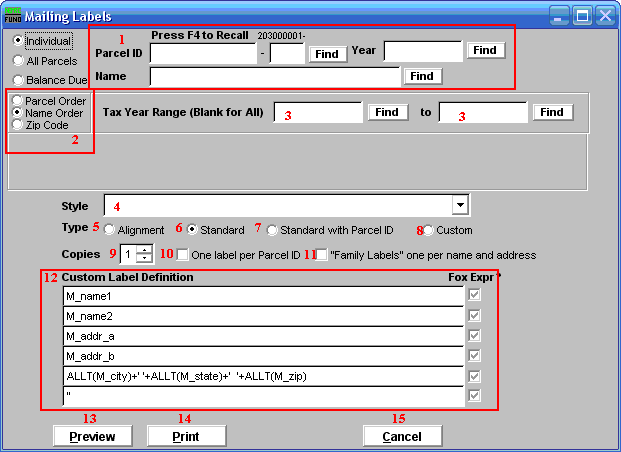This screenshot has width=621, height=452.
Task: Select the Alignment label type
Action: [109, 230]
